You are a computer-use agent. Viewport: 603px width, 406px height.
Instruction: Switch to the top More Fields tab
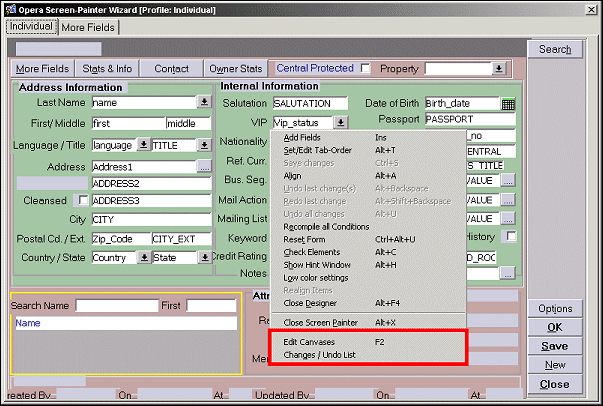point(89,27)
